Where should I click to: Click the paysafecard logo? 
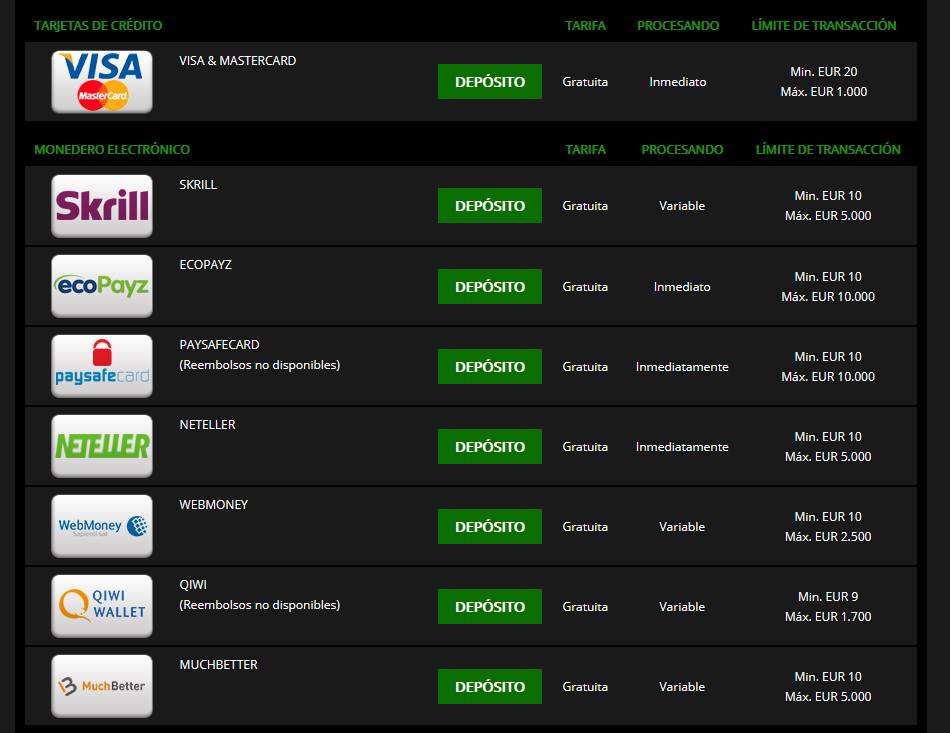(x=102, y=366)
